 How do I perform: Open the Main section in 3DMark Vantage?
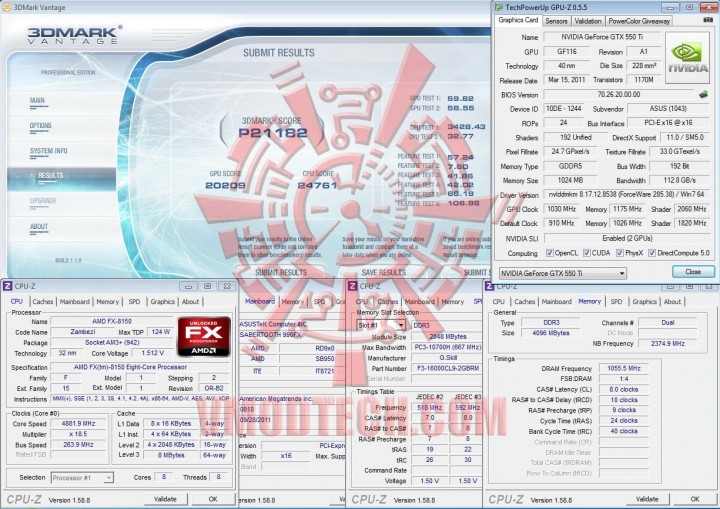pos(38,101)
